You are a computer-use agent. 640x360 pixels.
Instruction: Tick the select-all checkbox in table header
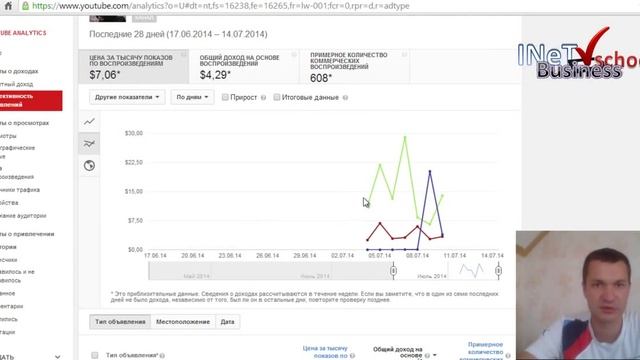coord(95,356)
